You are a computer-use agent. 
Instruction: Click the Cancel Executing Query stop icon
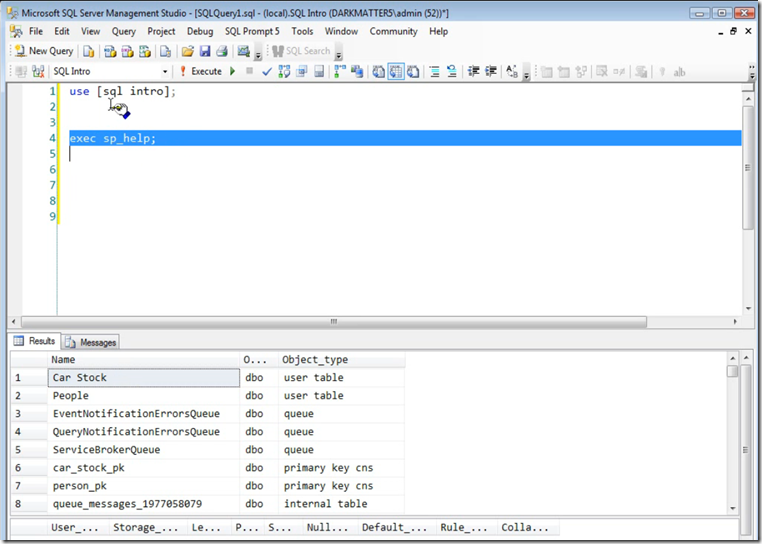click(x=249, y=71)
